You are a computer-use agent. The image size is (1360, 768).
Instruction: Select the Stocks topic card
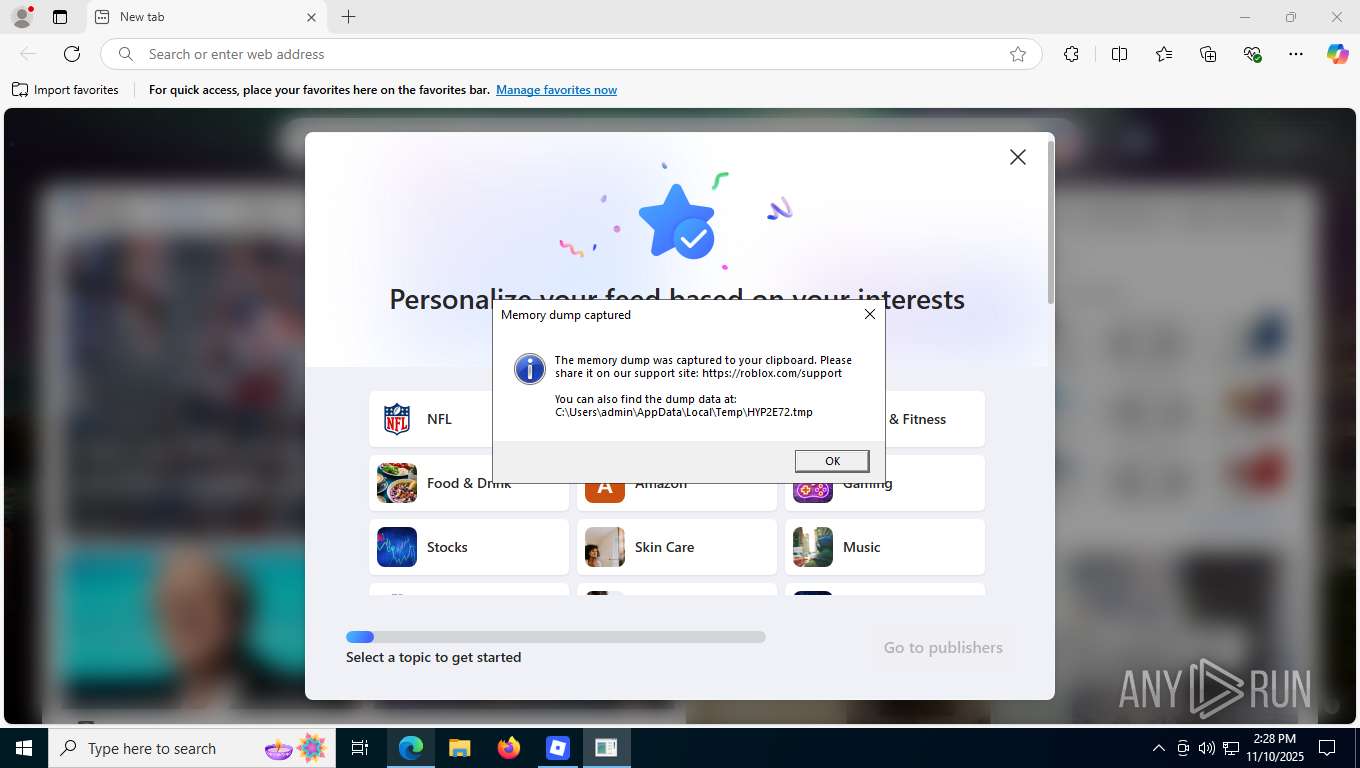point(469,547)
